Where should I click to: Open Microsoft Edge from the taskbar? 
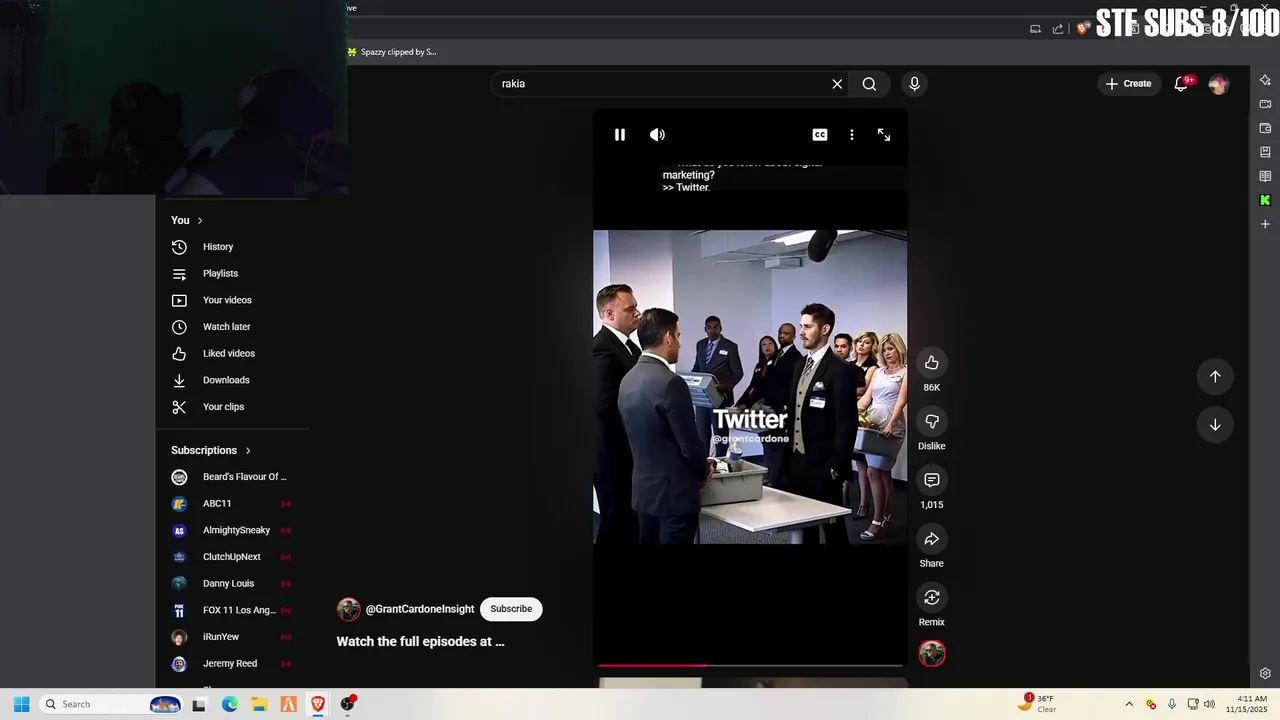(230, 704)
